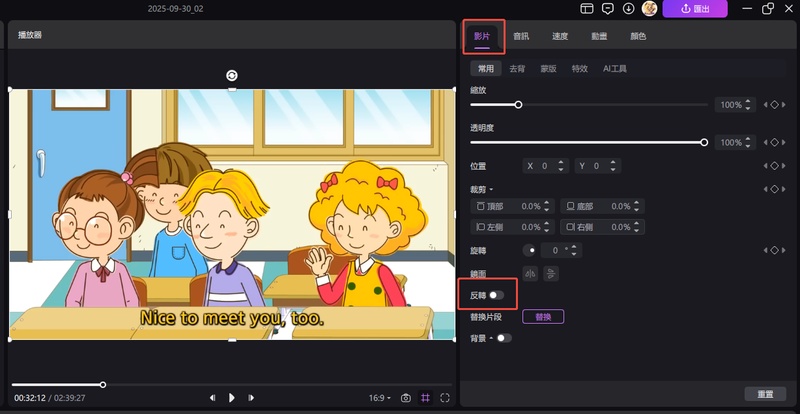
Task: Expand the 裁剪 crop dropdown arrow
Action: point(491,189)
